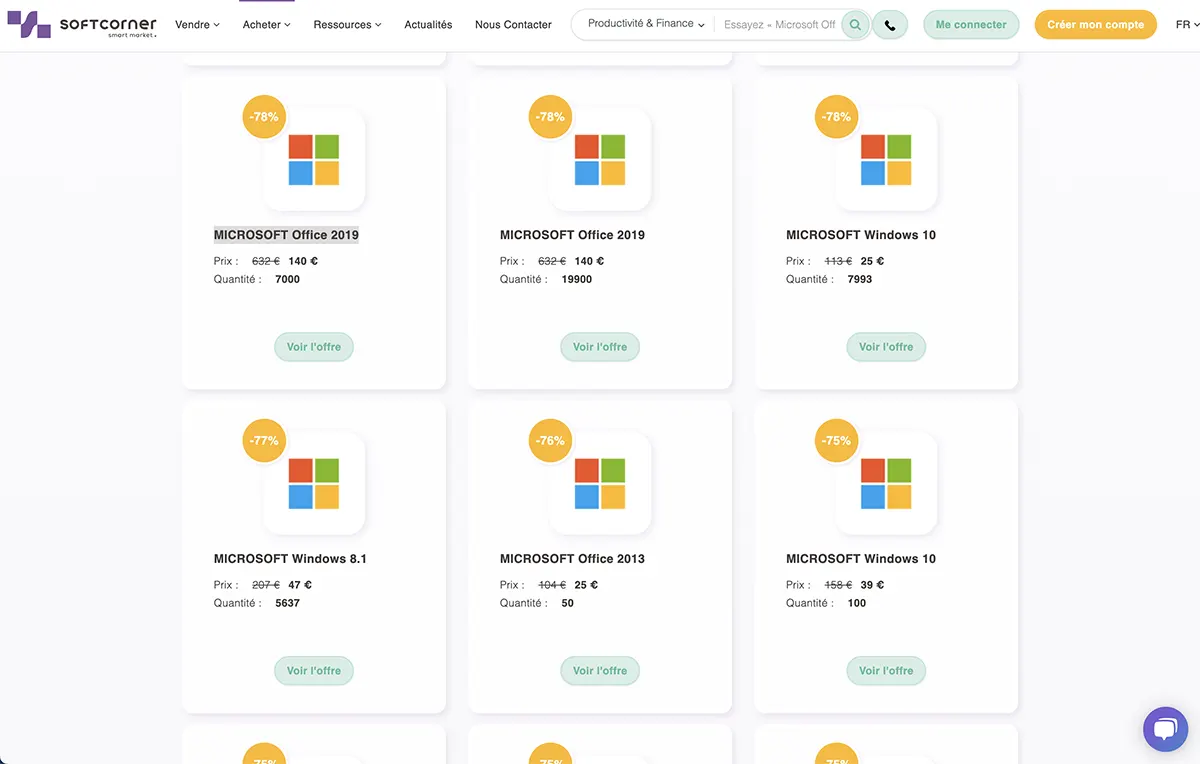
Task: Click the Me connecter button
Action: pyautogui.click(x=971, y=25)
